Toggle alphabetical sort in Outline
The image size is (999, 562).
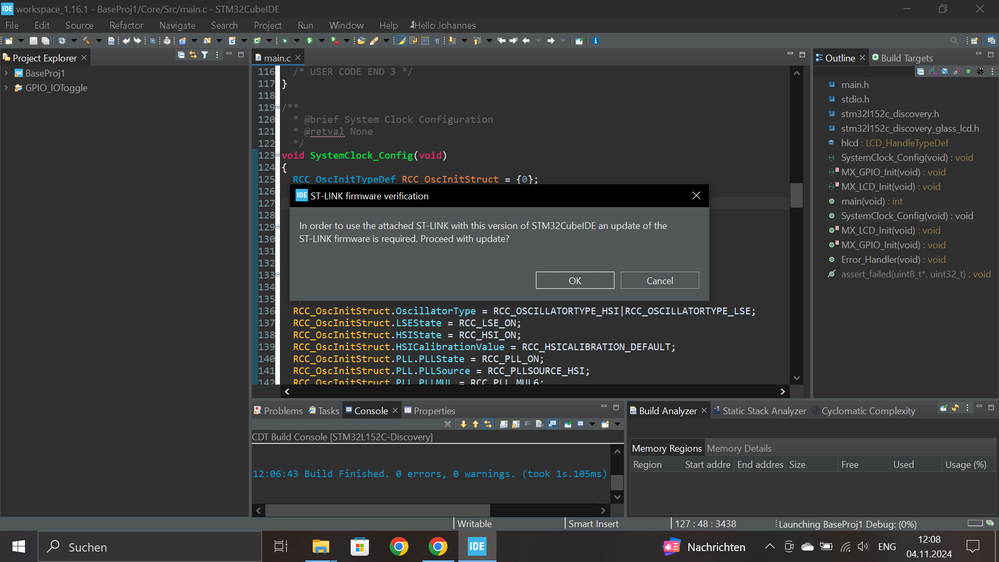[933, 71]
